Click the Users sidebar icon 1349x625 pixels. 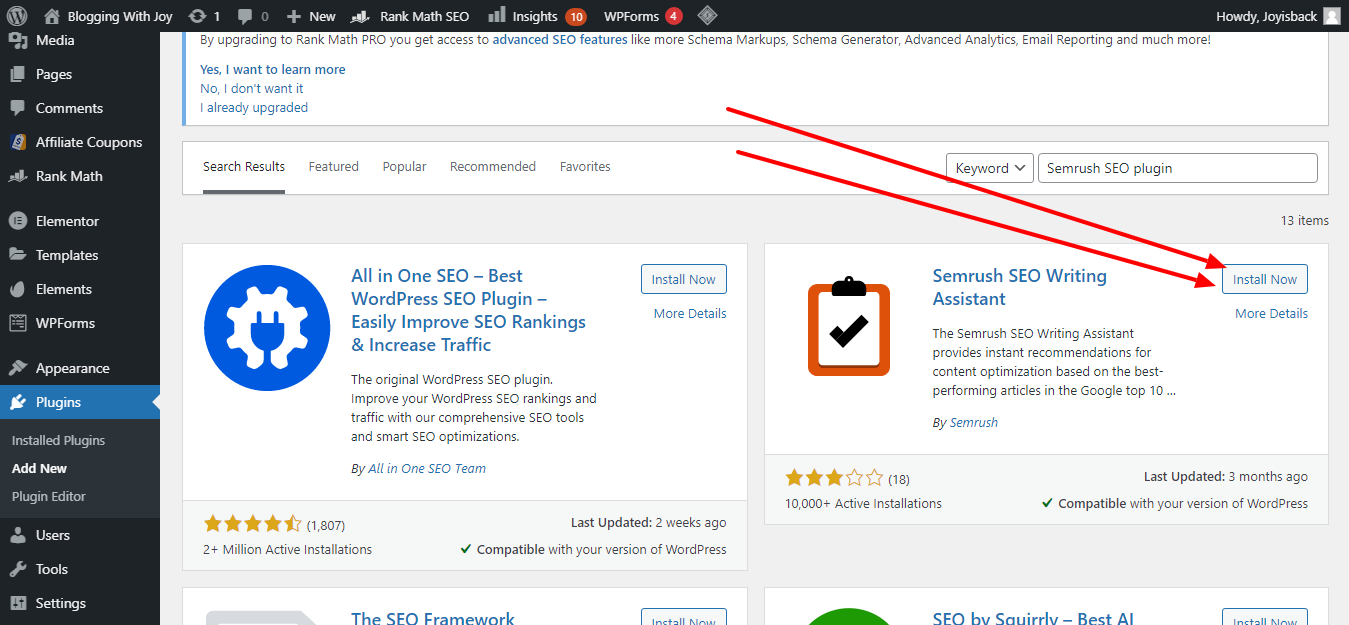pos(17,535)
